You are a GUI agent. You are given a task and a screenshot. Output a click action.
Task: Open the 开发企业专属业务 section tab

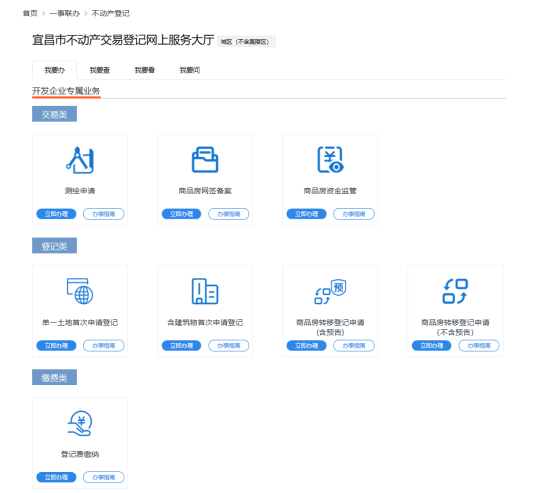[x=66, y=91]
